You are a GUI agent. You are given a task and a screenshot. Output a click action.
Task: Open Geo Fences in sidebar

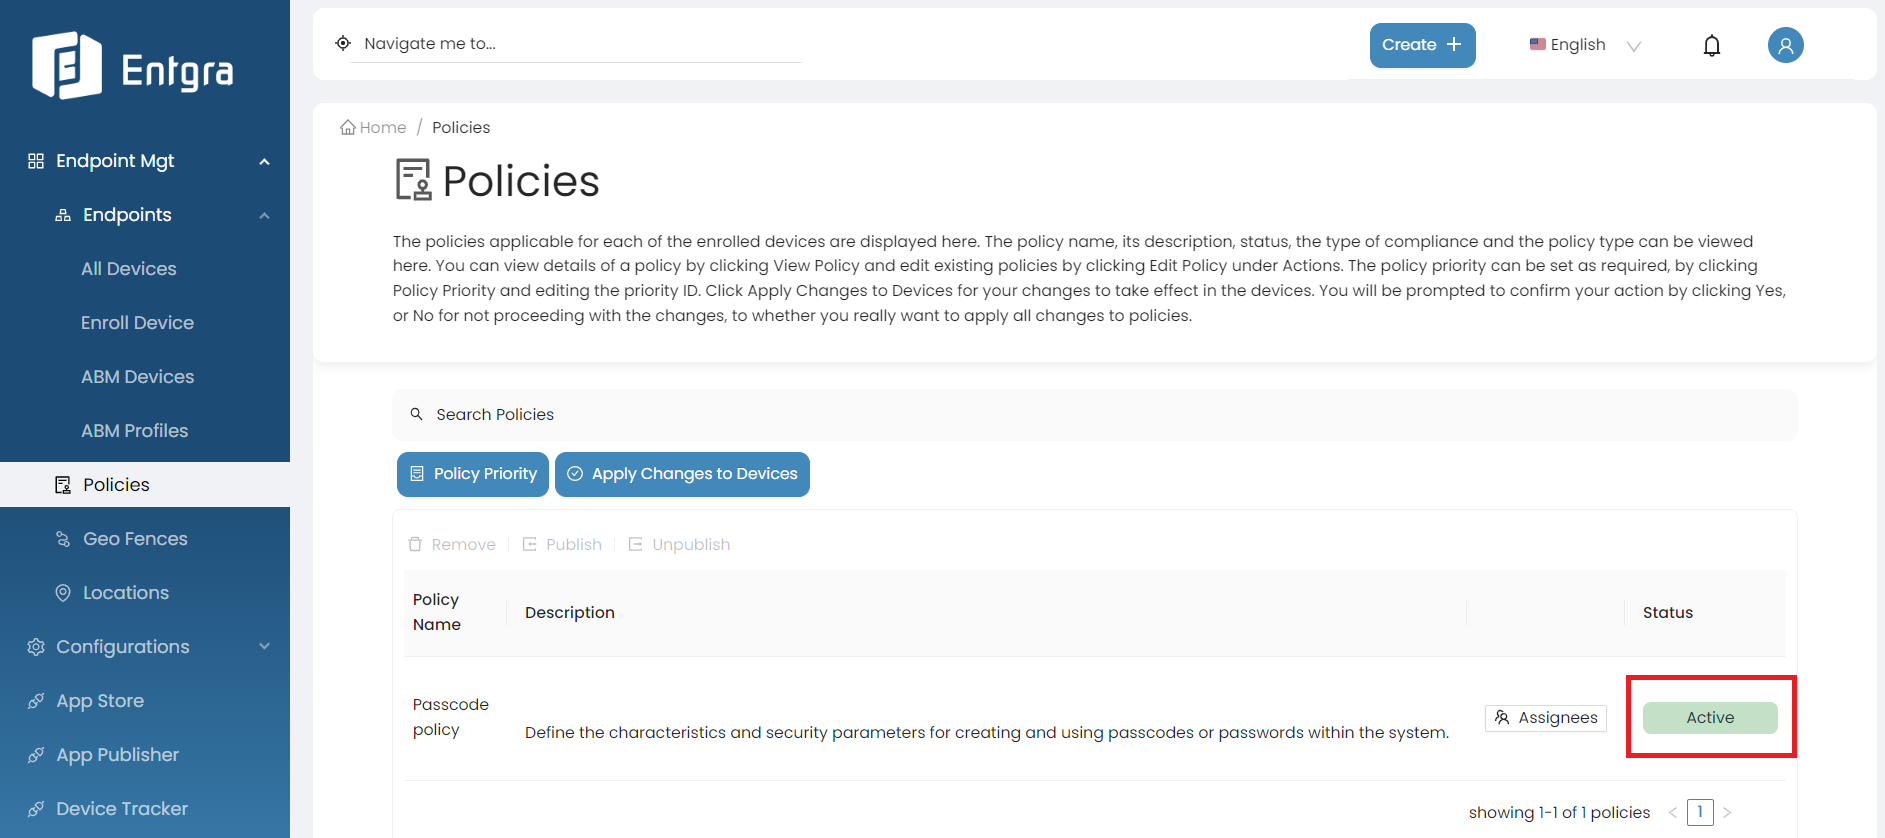tap(135, 539)
